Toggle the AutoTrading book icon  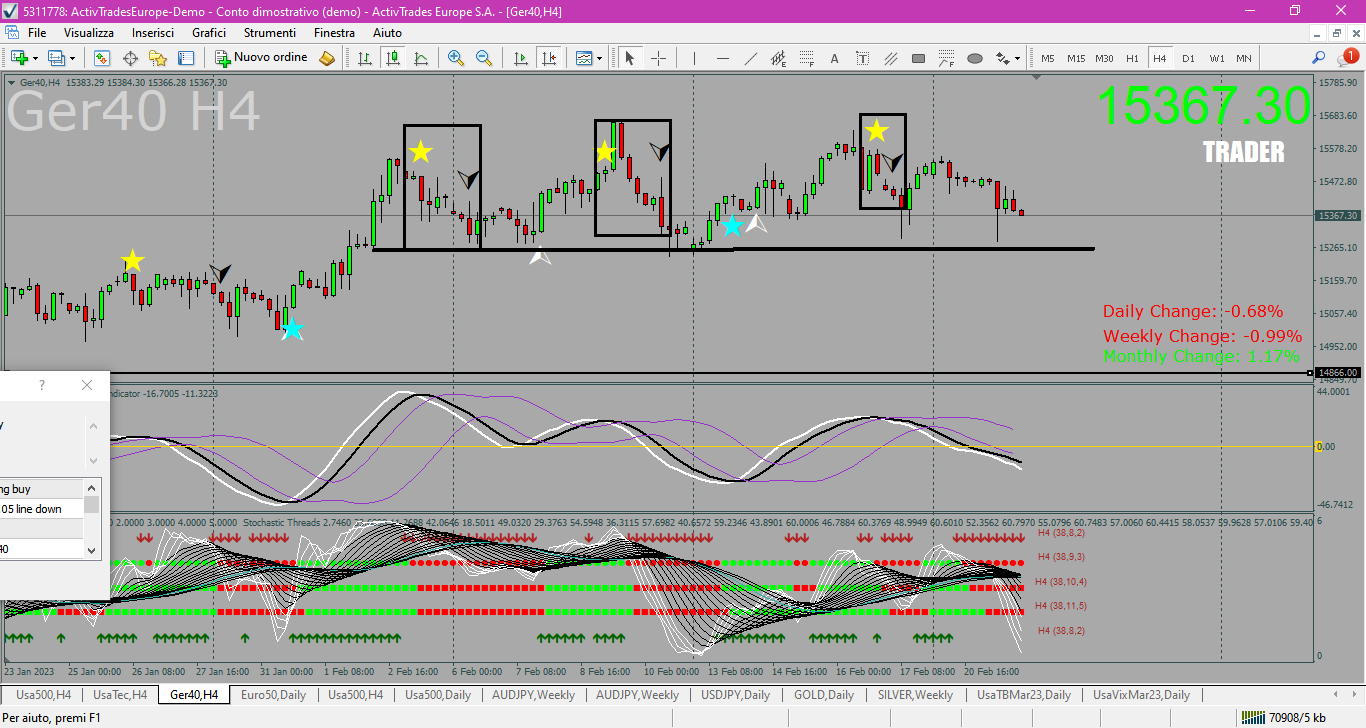pyautogui.click(x=327, y=58)
